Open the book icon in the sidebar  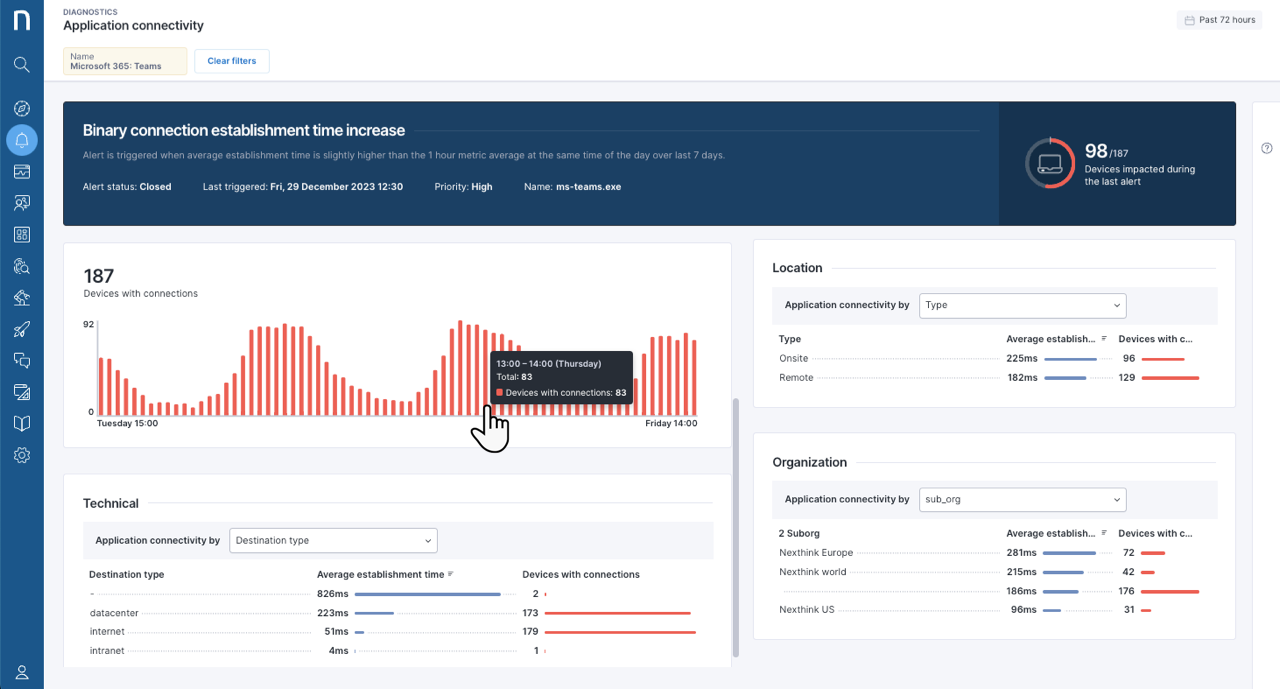click(x=21, y=423)
